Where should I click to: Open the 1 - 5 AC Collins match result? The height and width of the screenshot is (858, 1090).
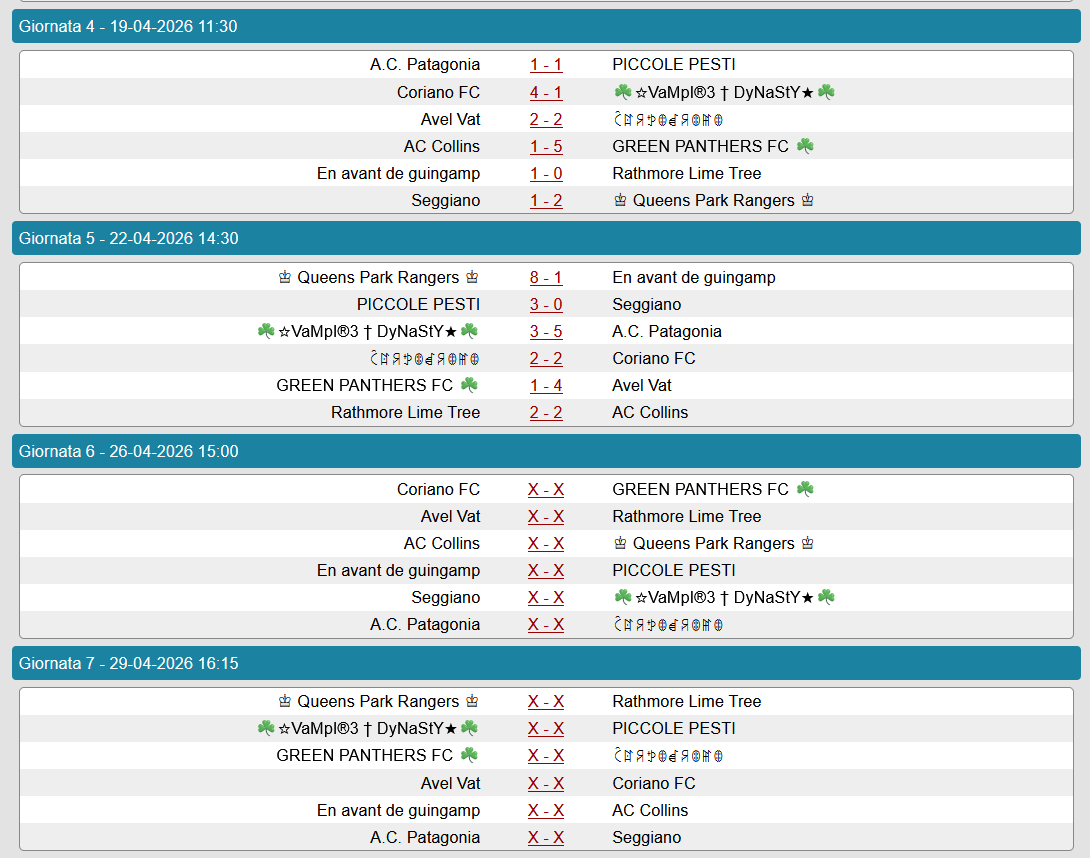click(546, 146)
